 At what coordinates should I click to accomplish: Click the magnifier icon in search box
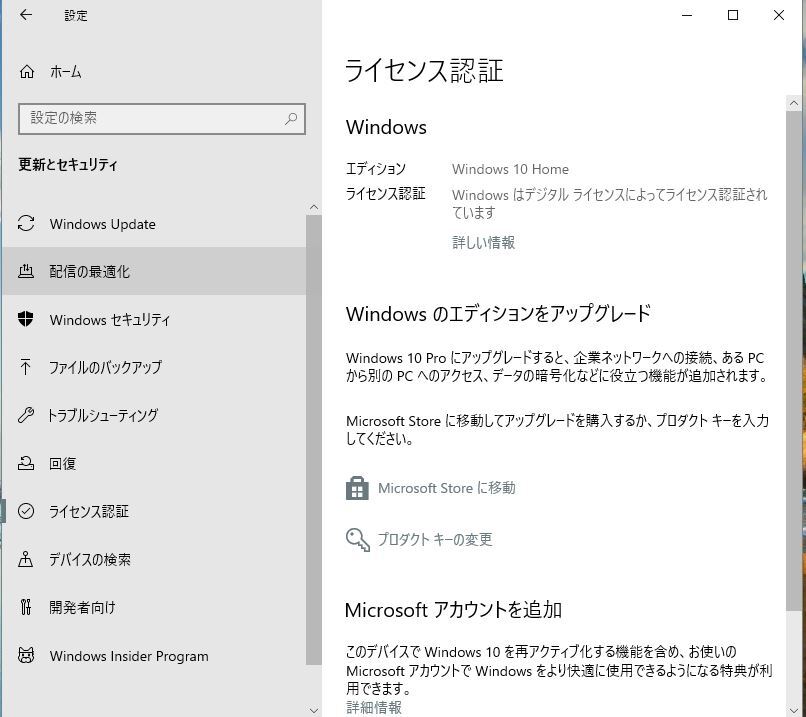pos(291,119)
